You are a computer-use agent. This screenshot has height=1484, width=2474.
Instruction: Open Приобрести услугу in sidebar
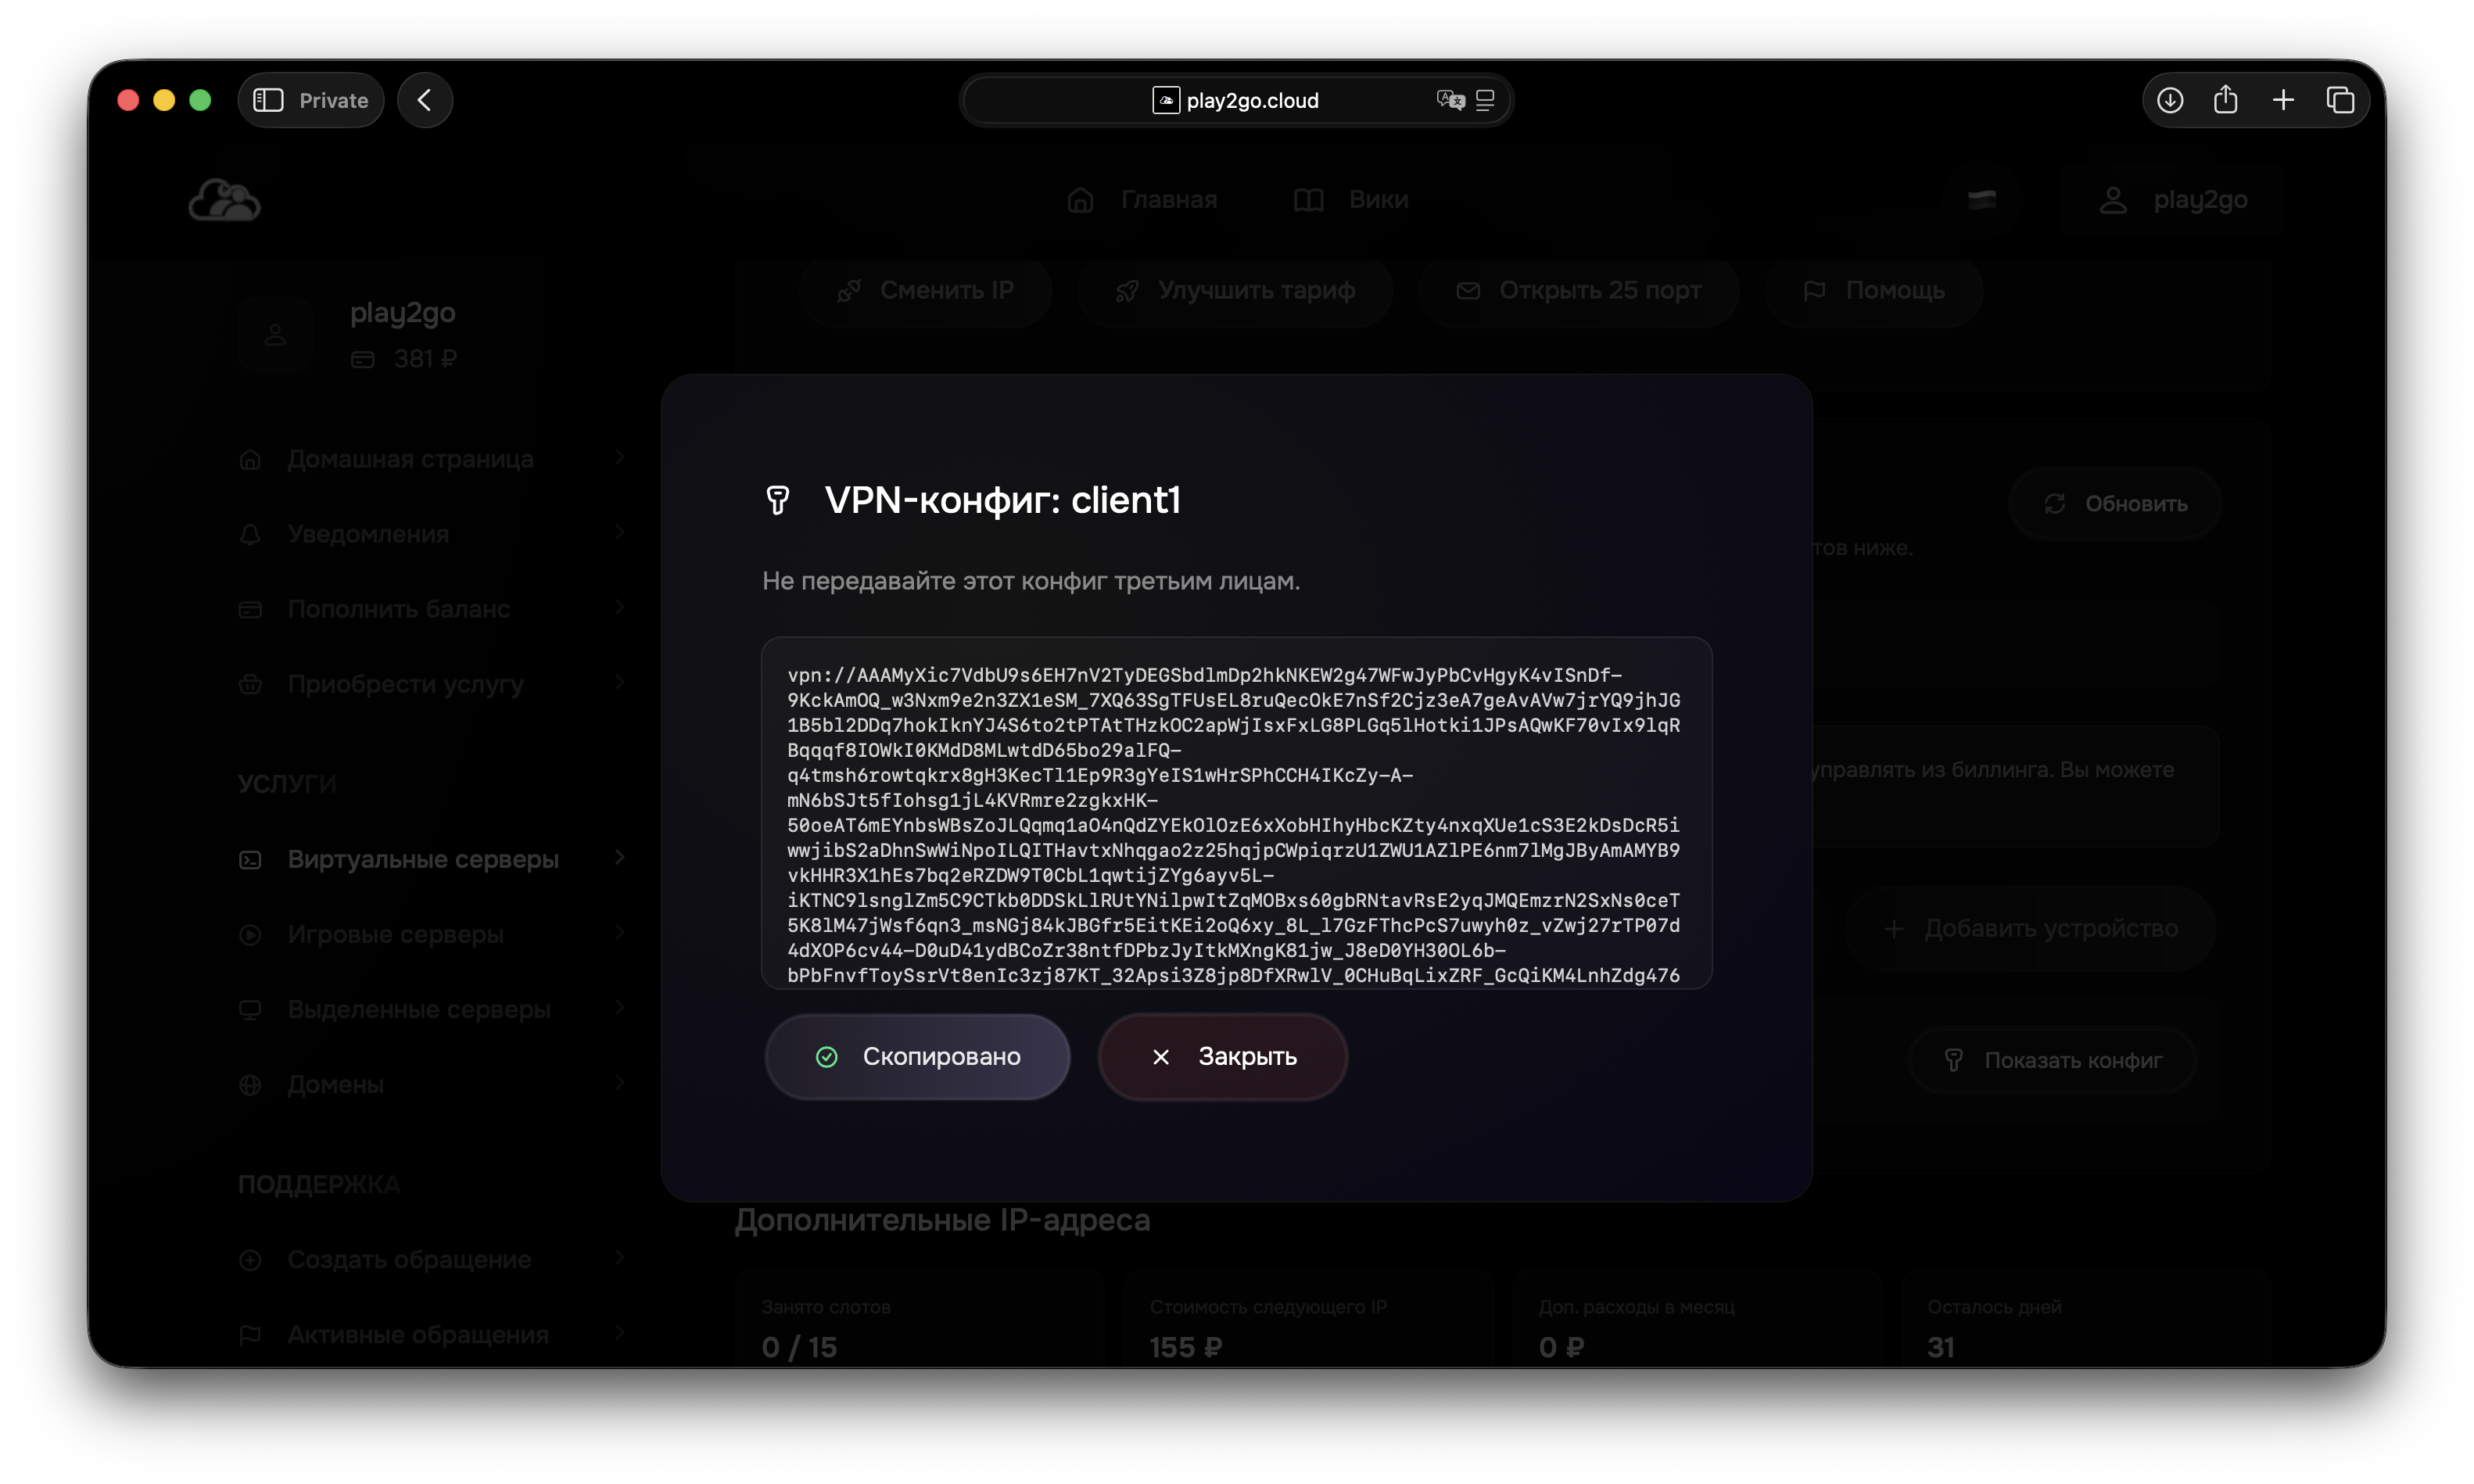point(432,684)
